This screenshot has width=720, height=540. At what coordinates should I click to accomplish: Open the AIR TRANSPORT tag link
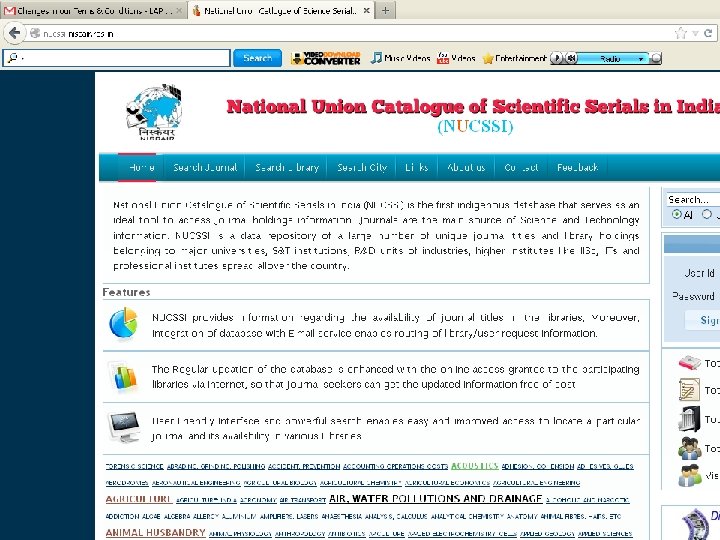pyautogui.click(x=303, y=500)
